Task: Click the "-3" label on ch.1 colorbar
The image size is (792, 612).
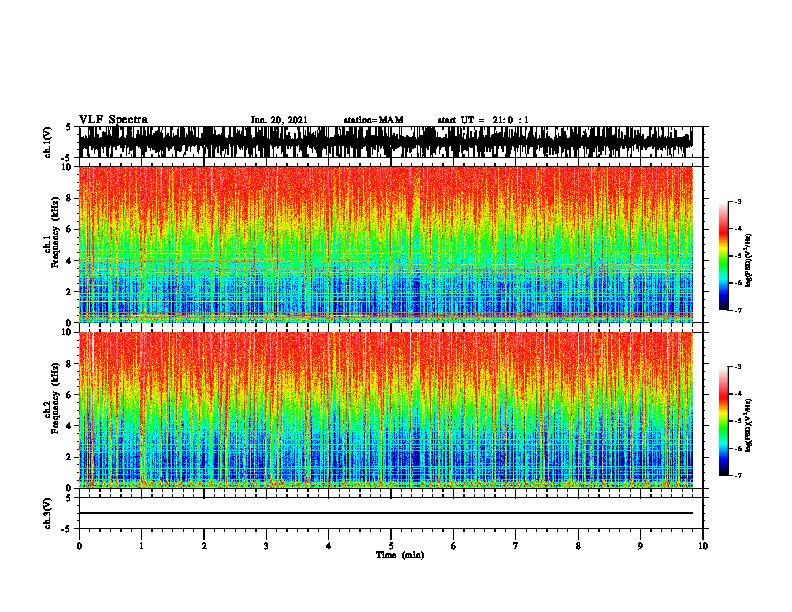Action: [x=737, y=201]
